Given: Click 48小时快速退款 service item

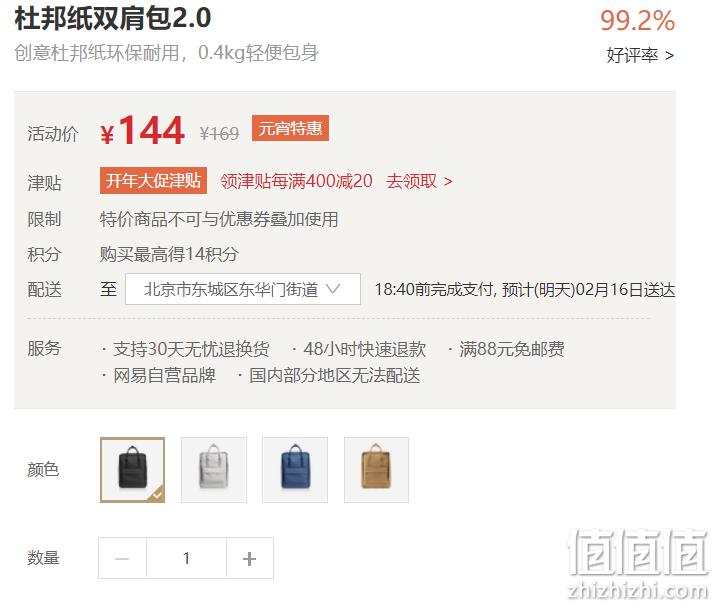Looking at the screenshot, I should 364,349.
